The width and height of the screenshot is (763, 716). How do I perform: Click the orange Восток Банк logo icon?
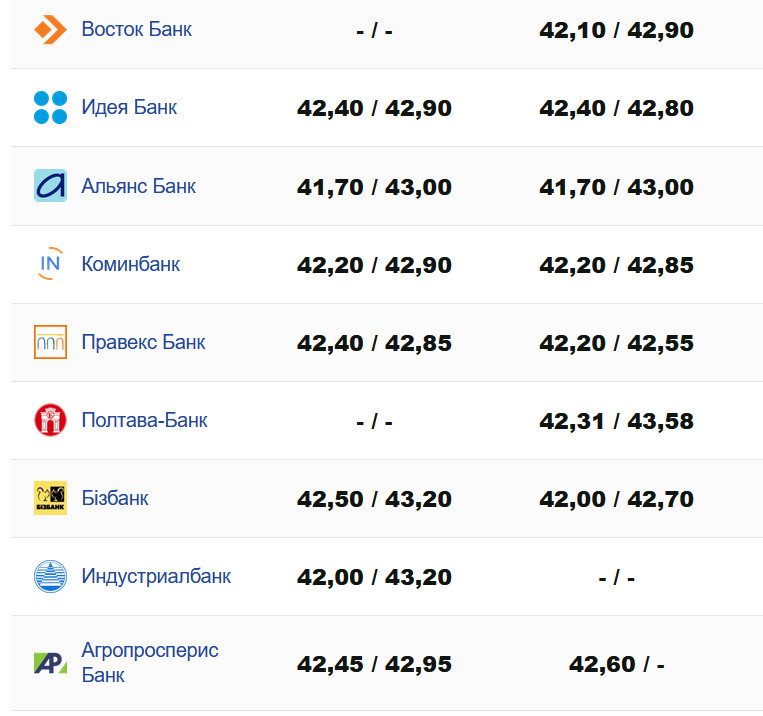(50, 30)
